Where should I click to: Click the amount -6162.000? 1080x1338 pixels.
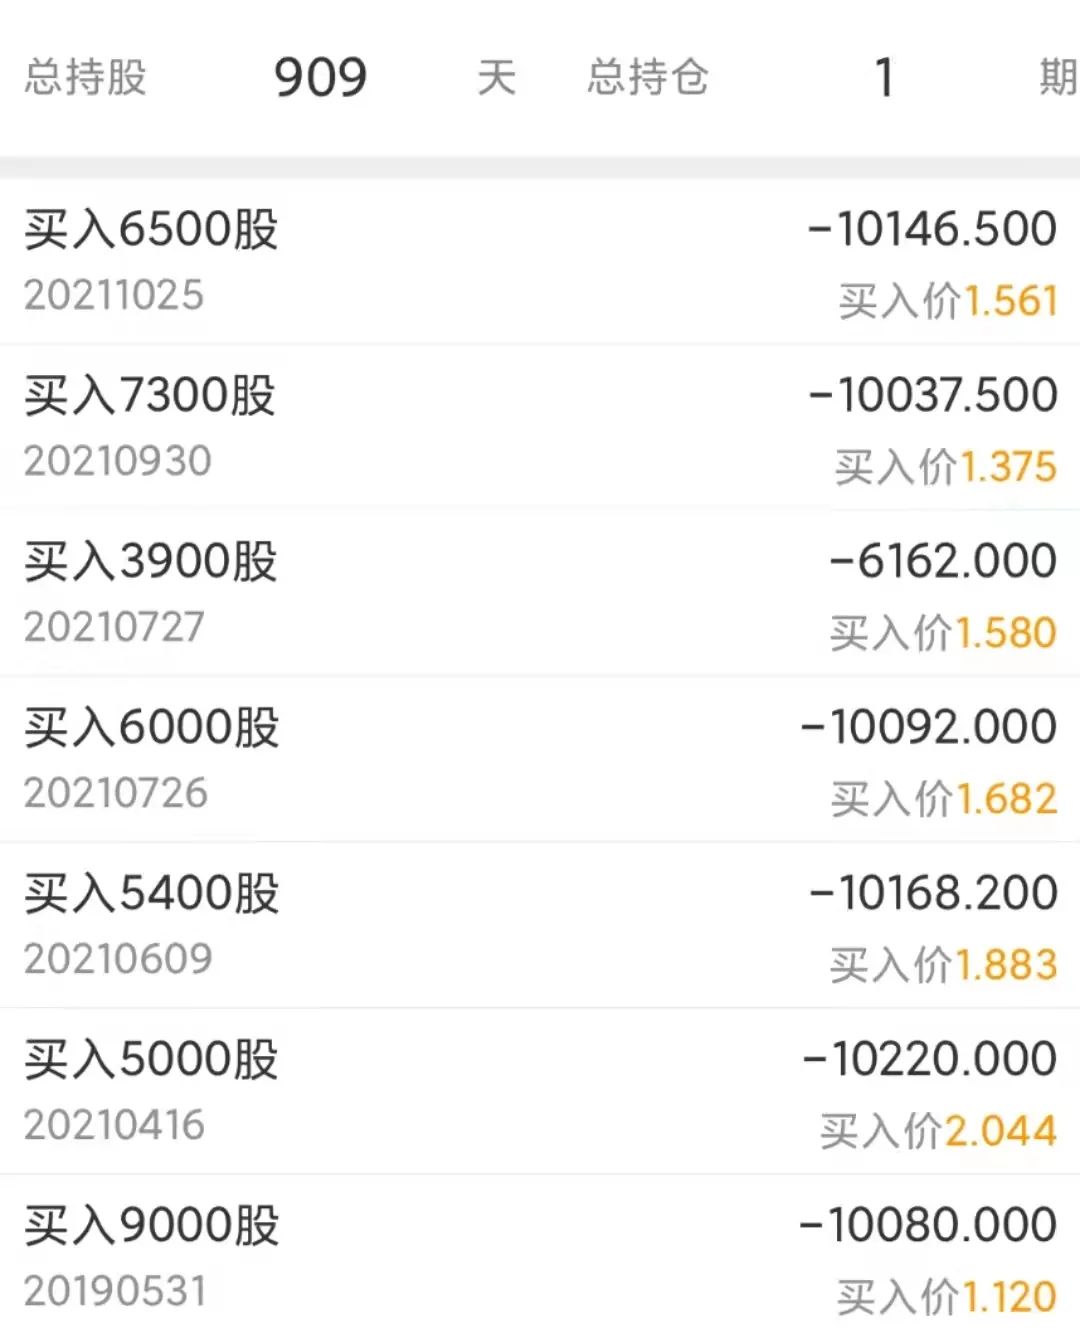(x=943, y=560)
